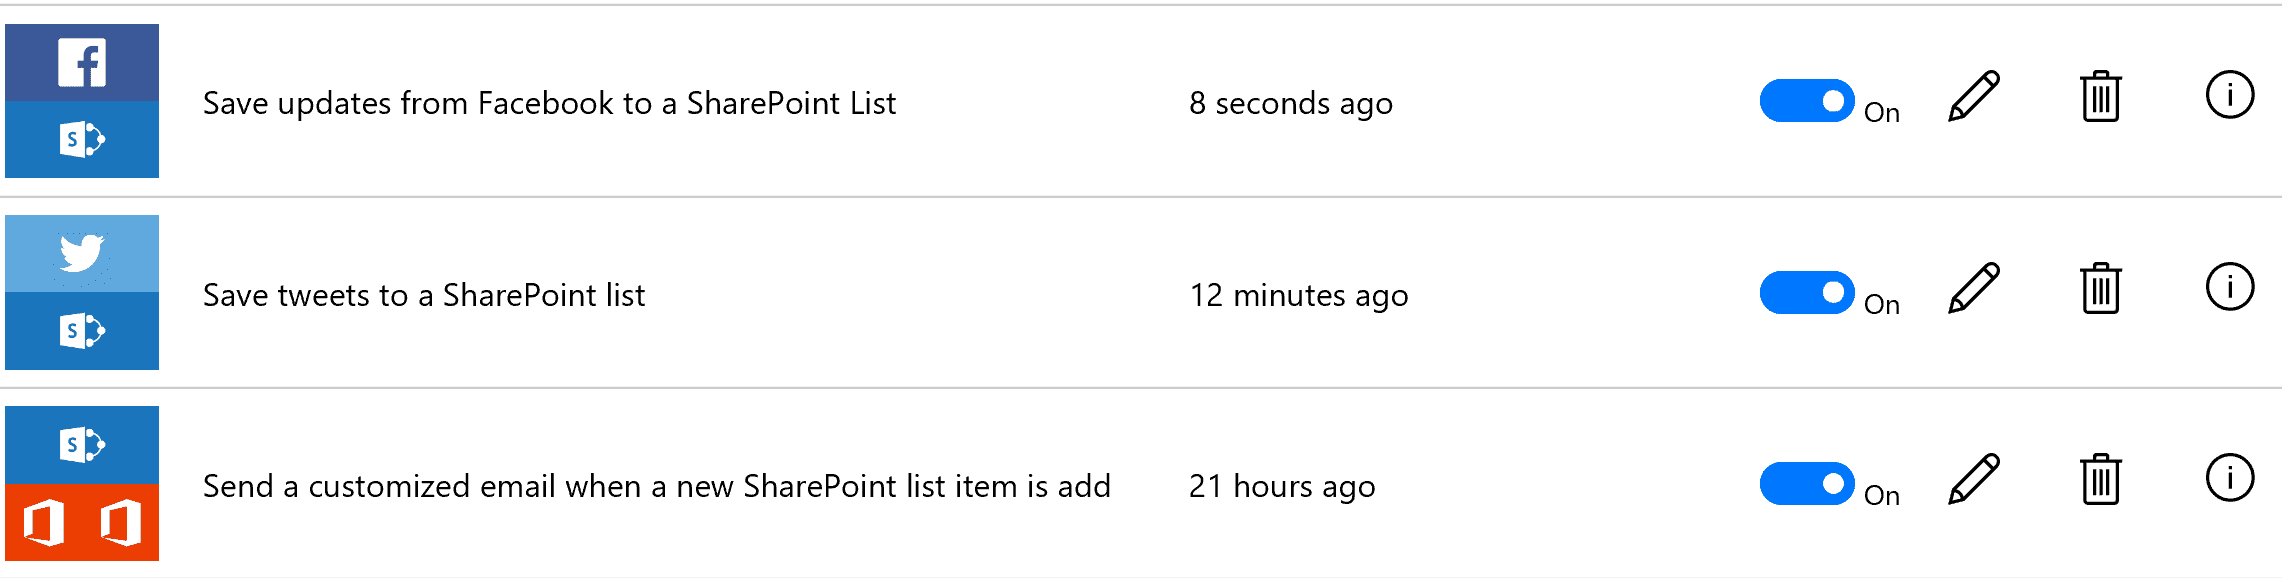Show info for customized email flow

click(2230, 478)
